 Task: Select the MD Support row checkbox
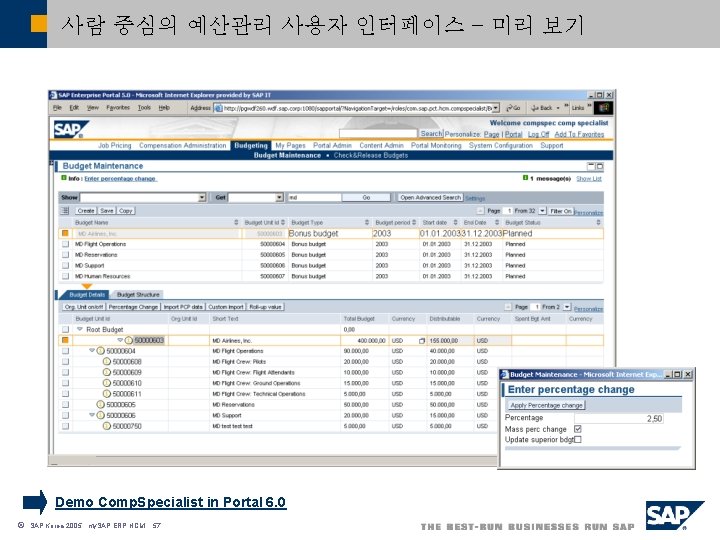click(65, 265)
